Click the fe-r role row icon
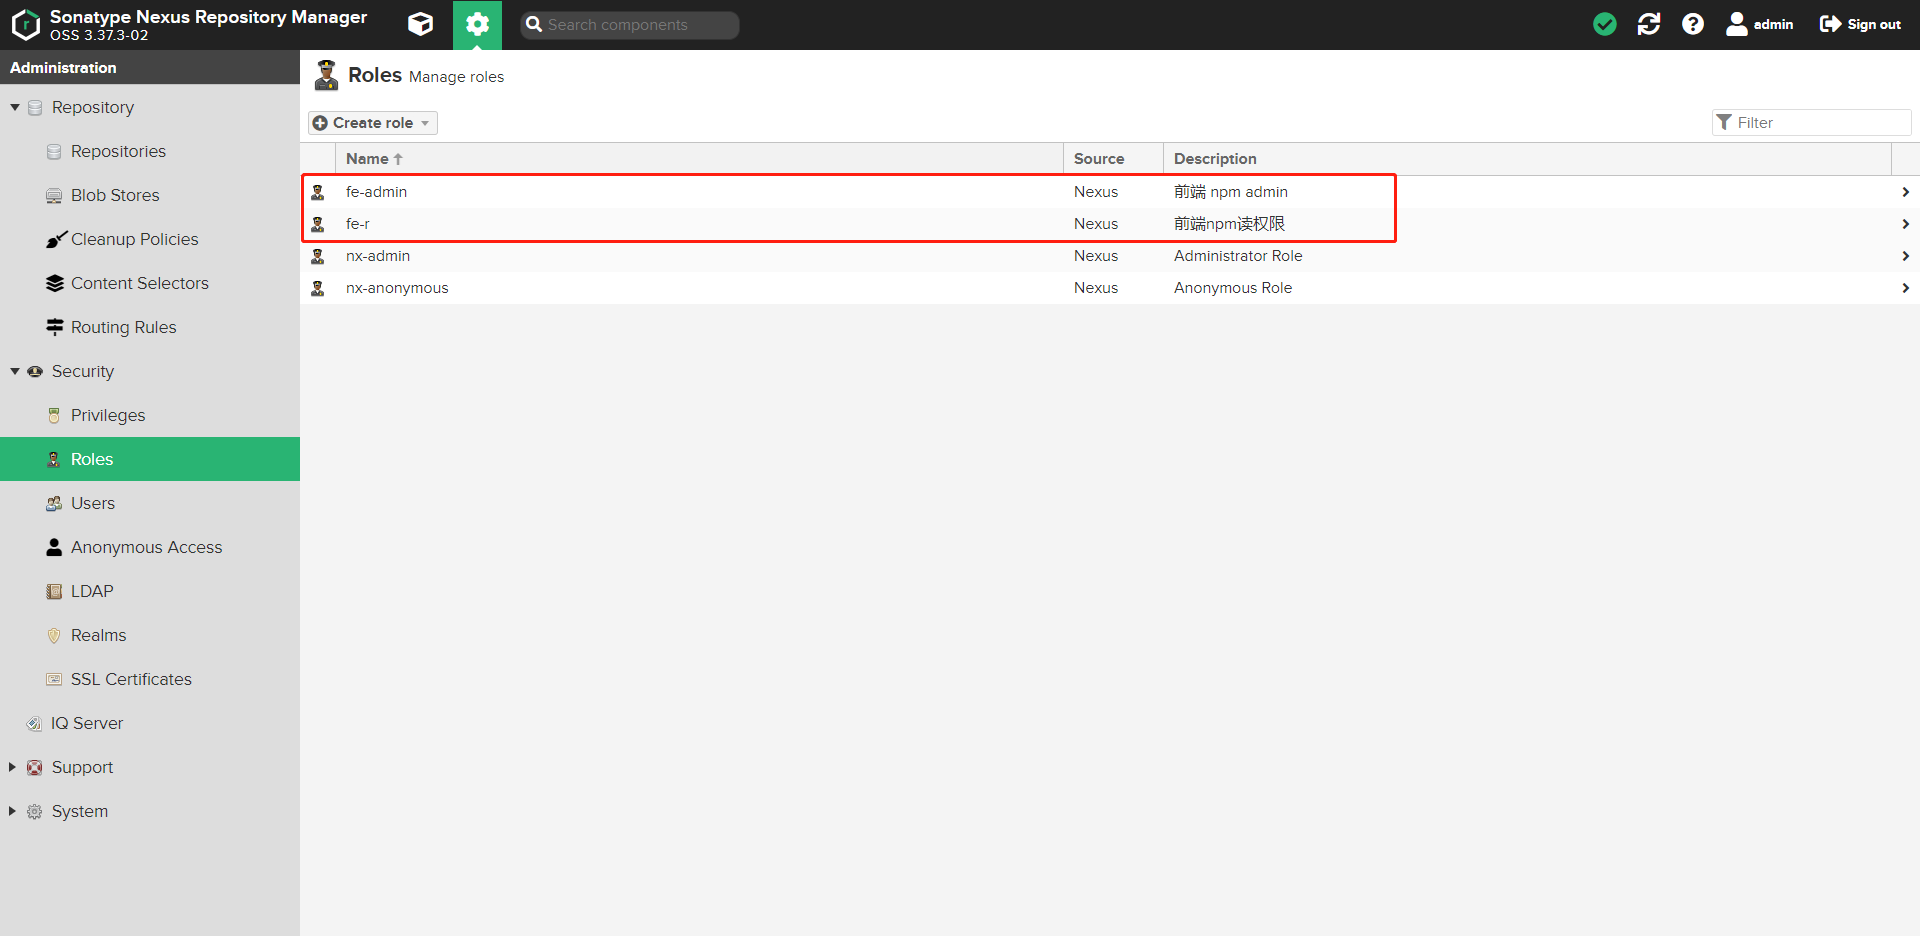The width and height of the screenshot is (1920, 936). click(318, 224)
